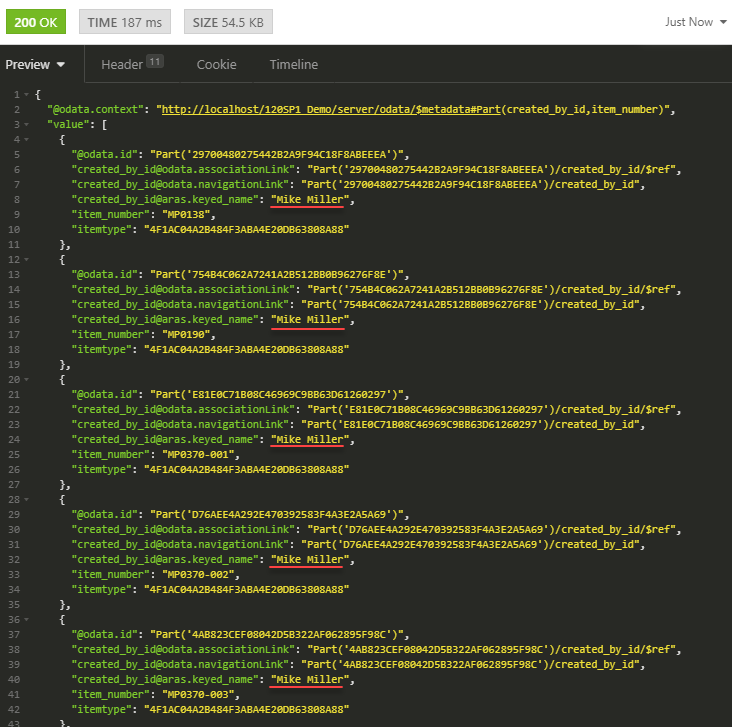Click the Mike Miller value on line 16
This screenshot has width=732, height=727.
coord(308,319)
